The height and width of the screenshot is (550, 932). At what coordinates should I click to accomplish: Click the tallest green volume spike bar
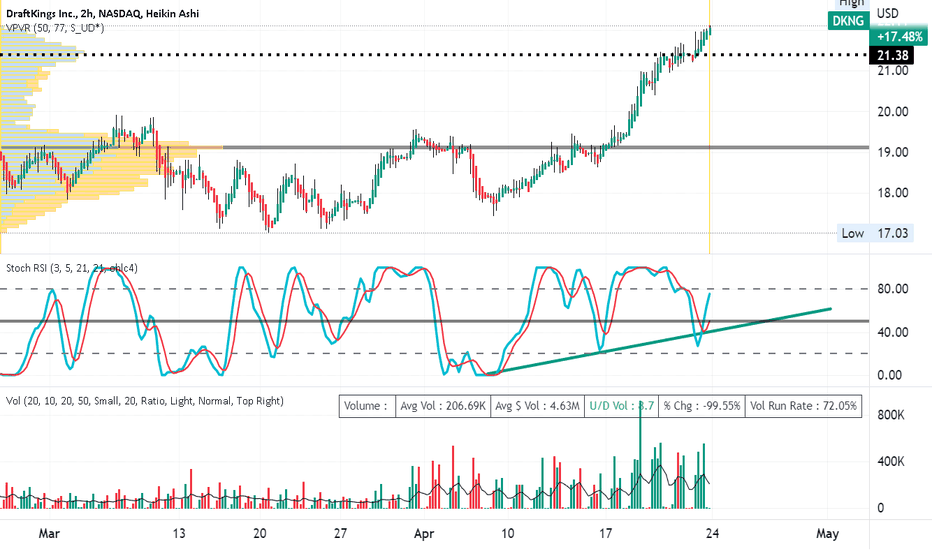click(640, 458)
